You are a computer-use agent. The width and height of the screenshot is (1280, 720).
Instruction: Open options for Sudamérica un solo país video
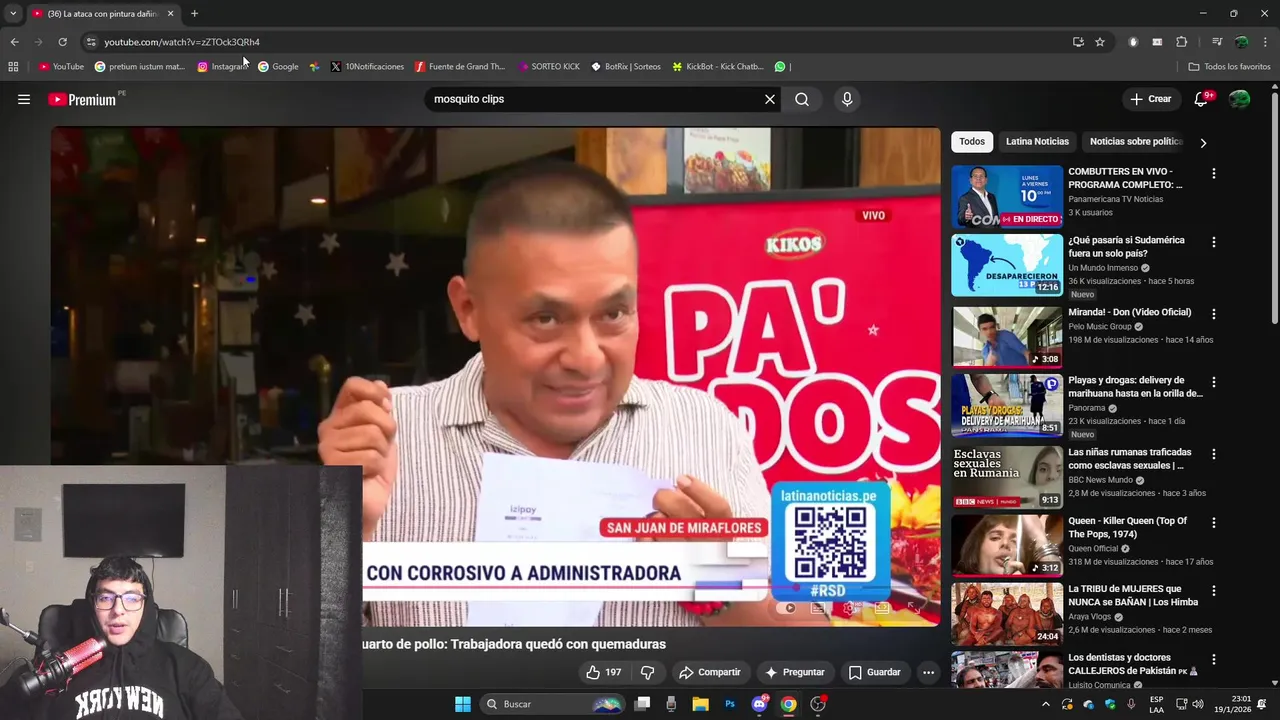(x=1214, y=242)
